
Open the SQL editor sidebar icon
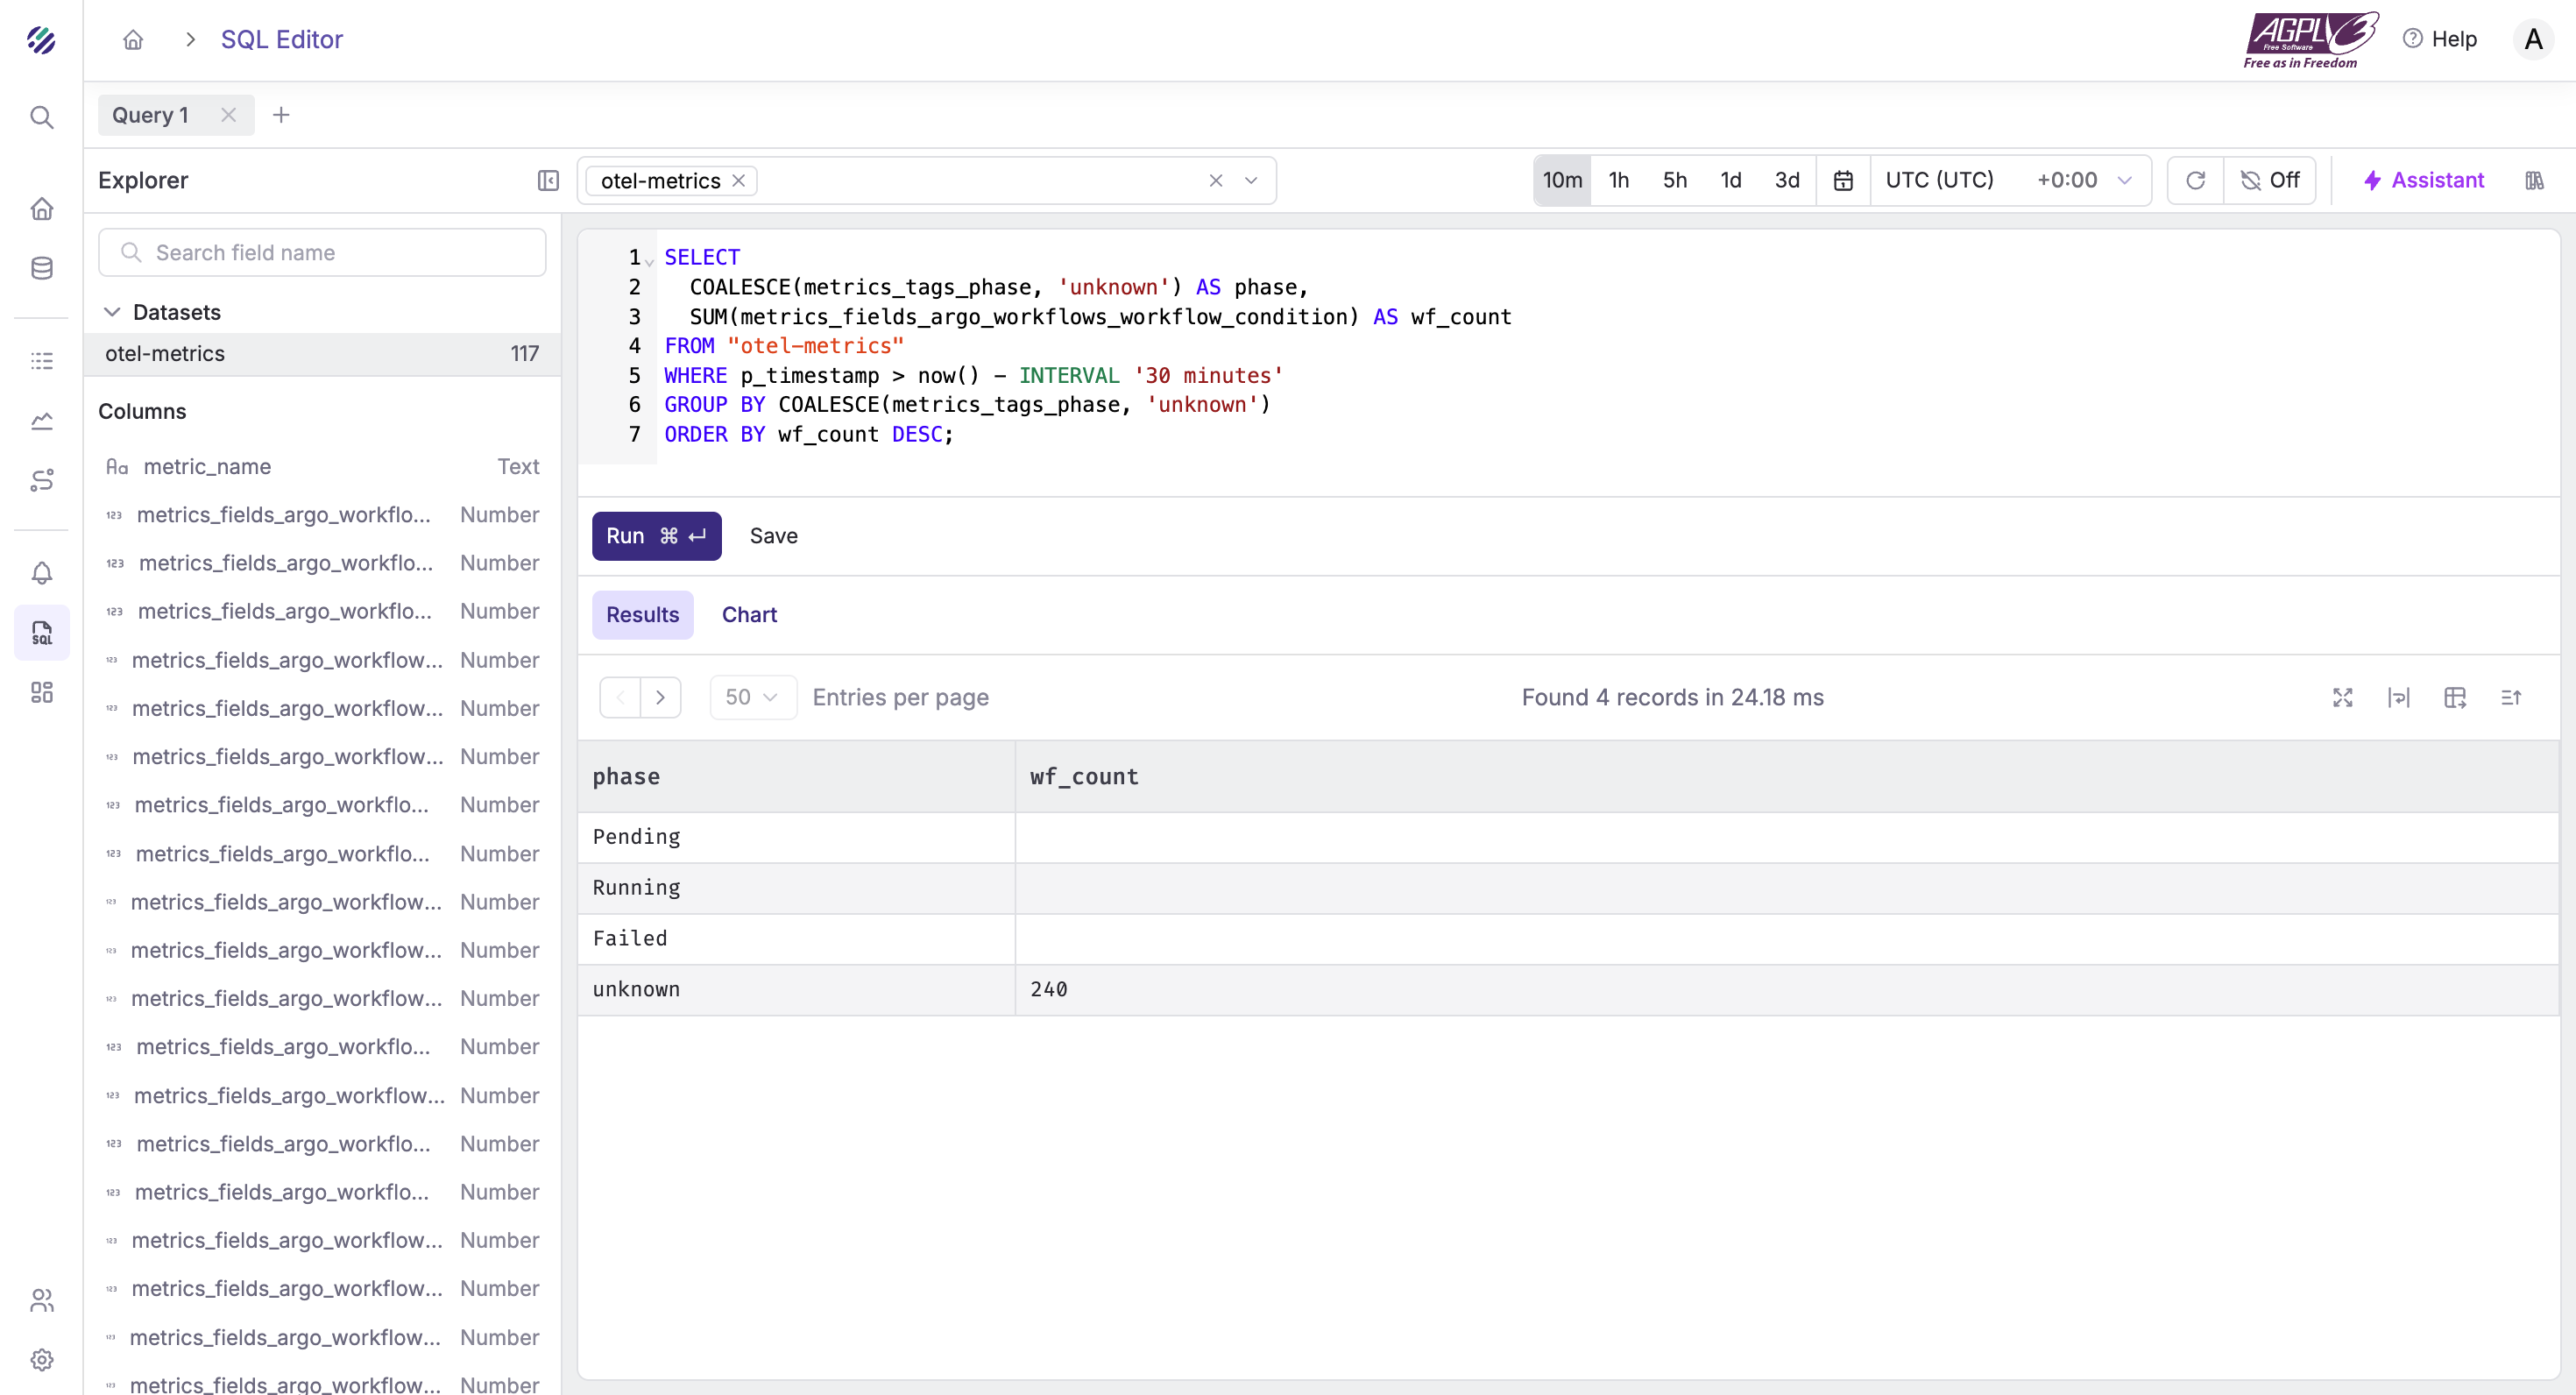pyautogui.click(x=41, y=633)
